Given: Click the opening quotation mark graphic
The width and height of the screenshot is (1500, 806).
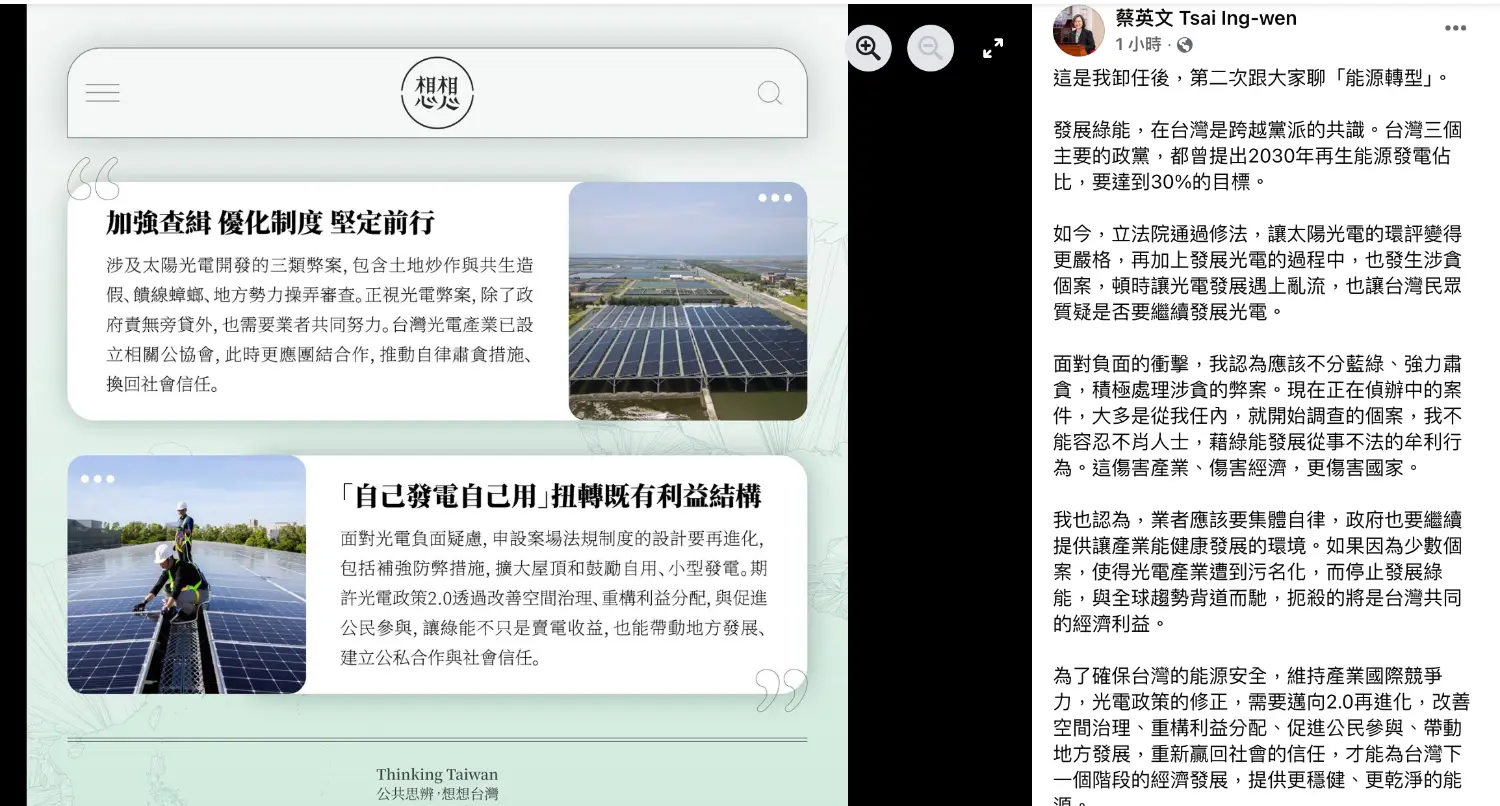Looking at the screenshot, I should pos(93,178).
